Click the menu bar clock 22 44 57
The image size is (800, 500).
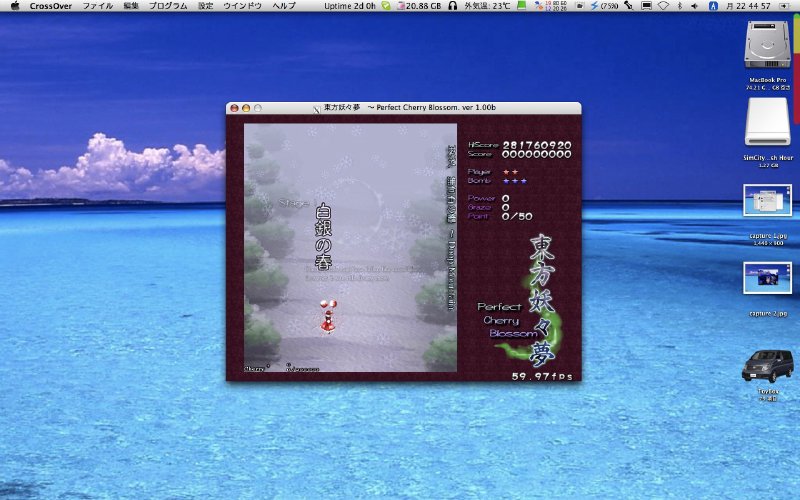pos(747,6)
